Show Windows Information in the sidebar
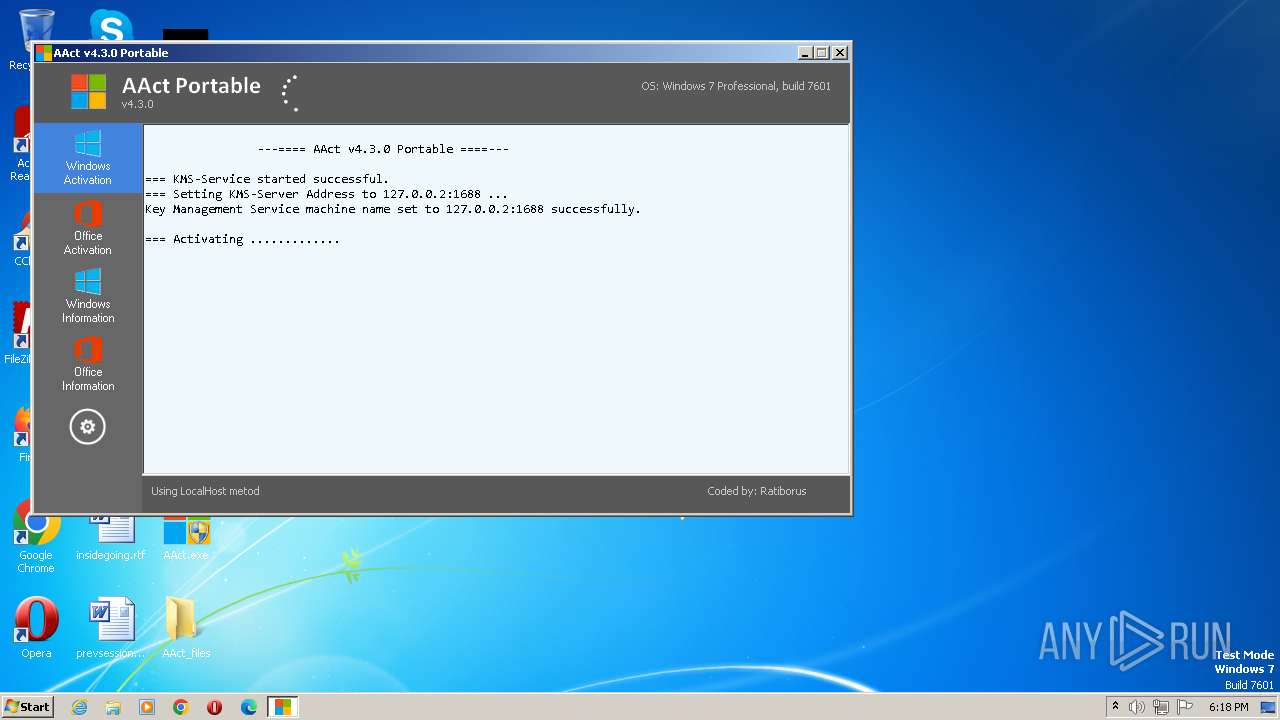 [88, 296]
